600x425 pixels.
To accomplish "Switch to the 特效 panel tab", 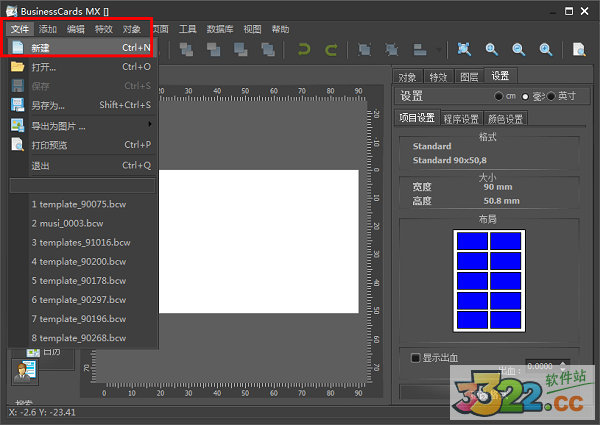I will pos(438,77).
